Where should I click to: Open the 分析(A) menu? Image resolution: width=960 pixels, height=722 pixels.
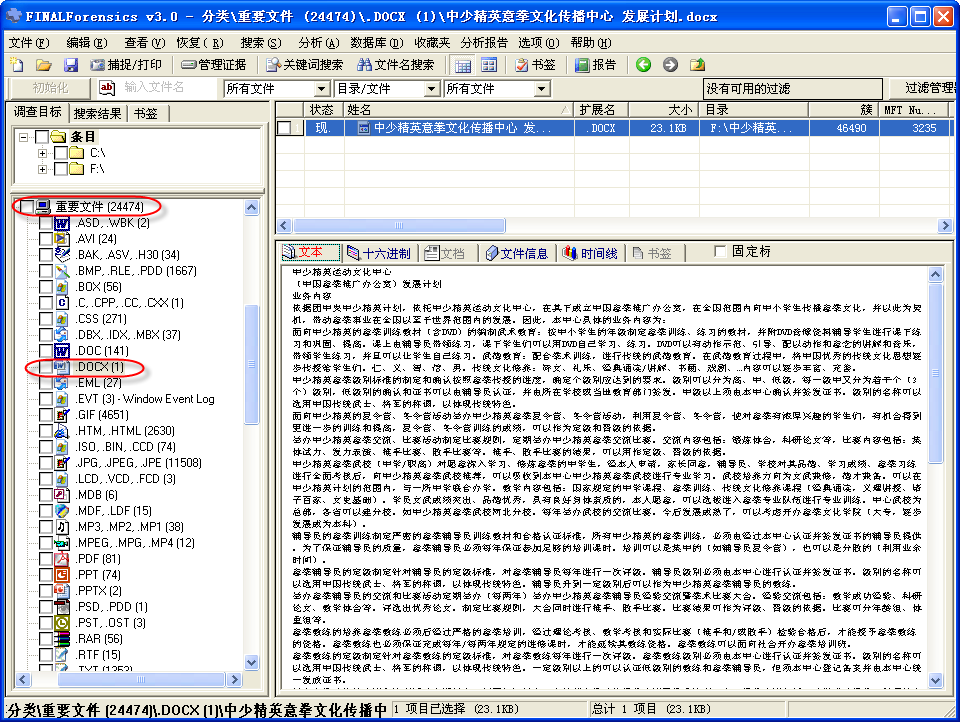pyautogui.click(x=318, y=43)
